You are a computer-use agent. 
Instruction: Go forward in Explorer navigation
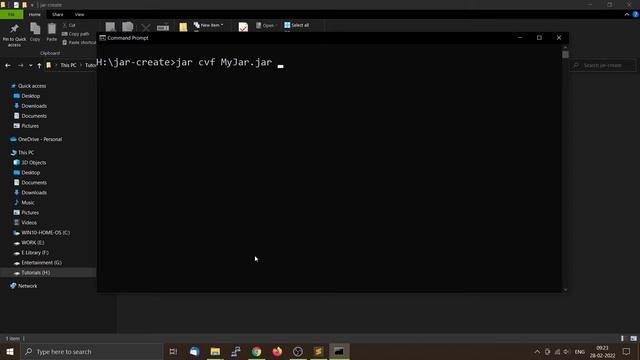(x=20, y=65)
